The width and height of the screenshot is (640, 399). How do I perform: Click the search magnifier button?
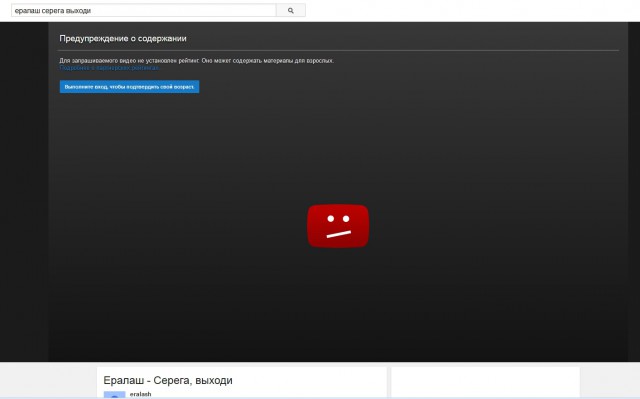pos(291,11)
